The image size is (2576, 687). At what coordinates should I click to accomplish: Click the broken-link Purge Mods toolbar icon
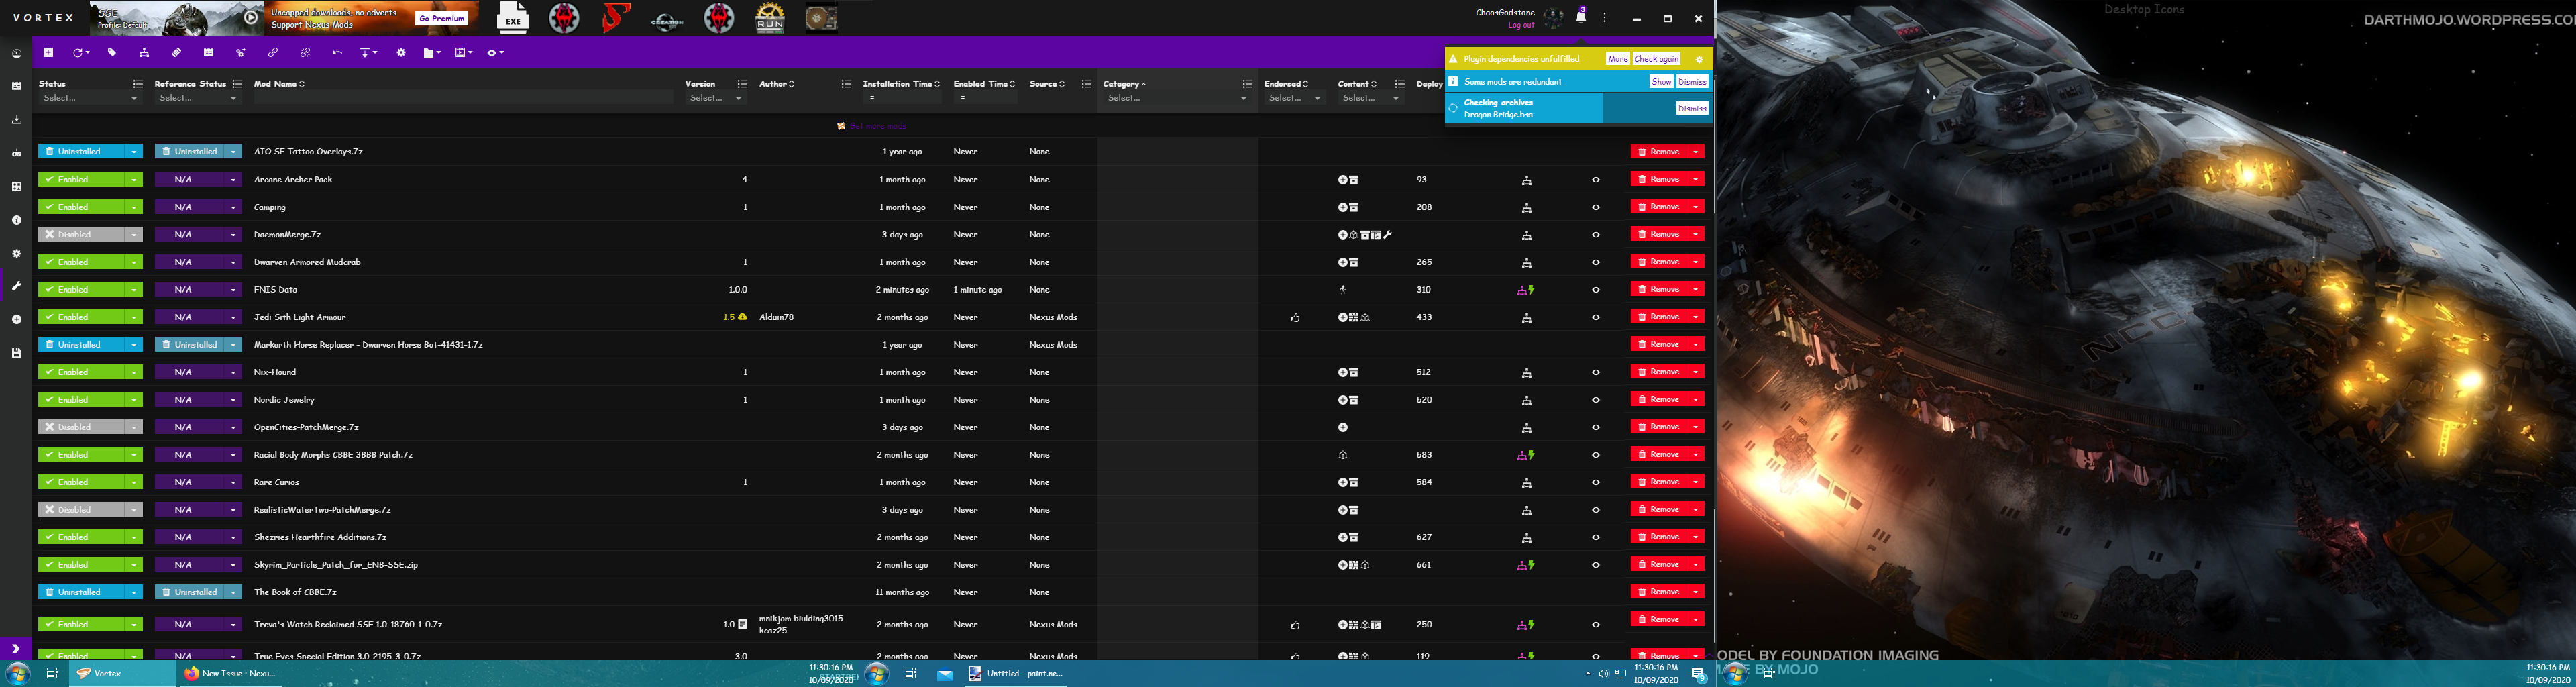click(x=305, y=52)
